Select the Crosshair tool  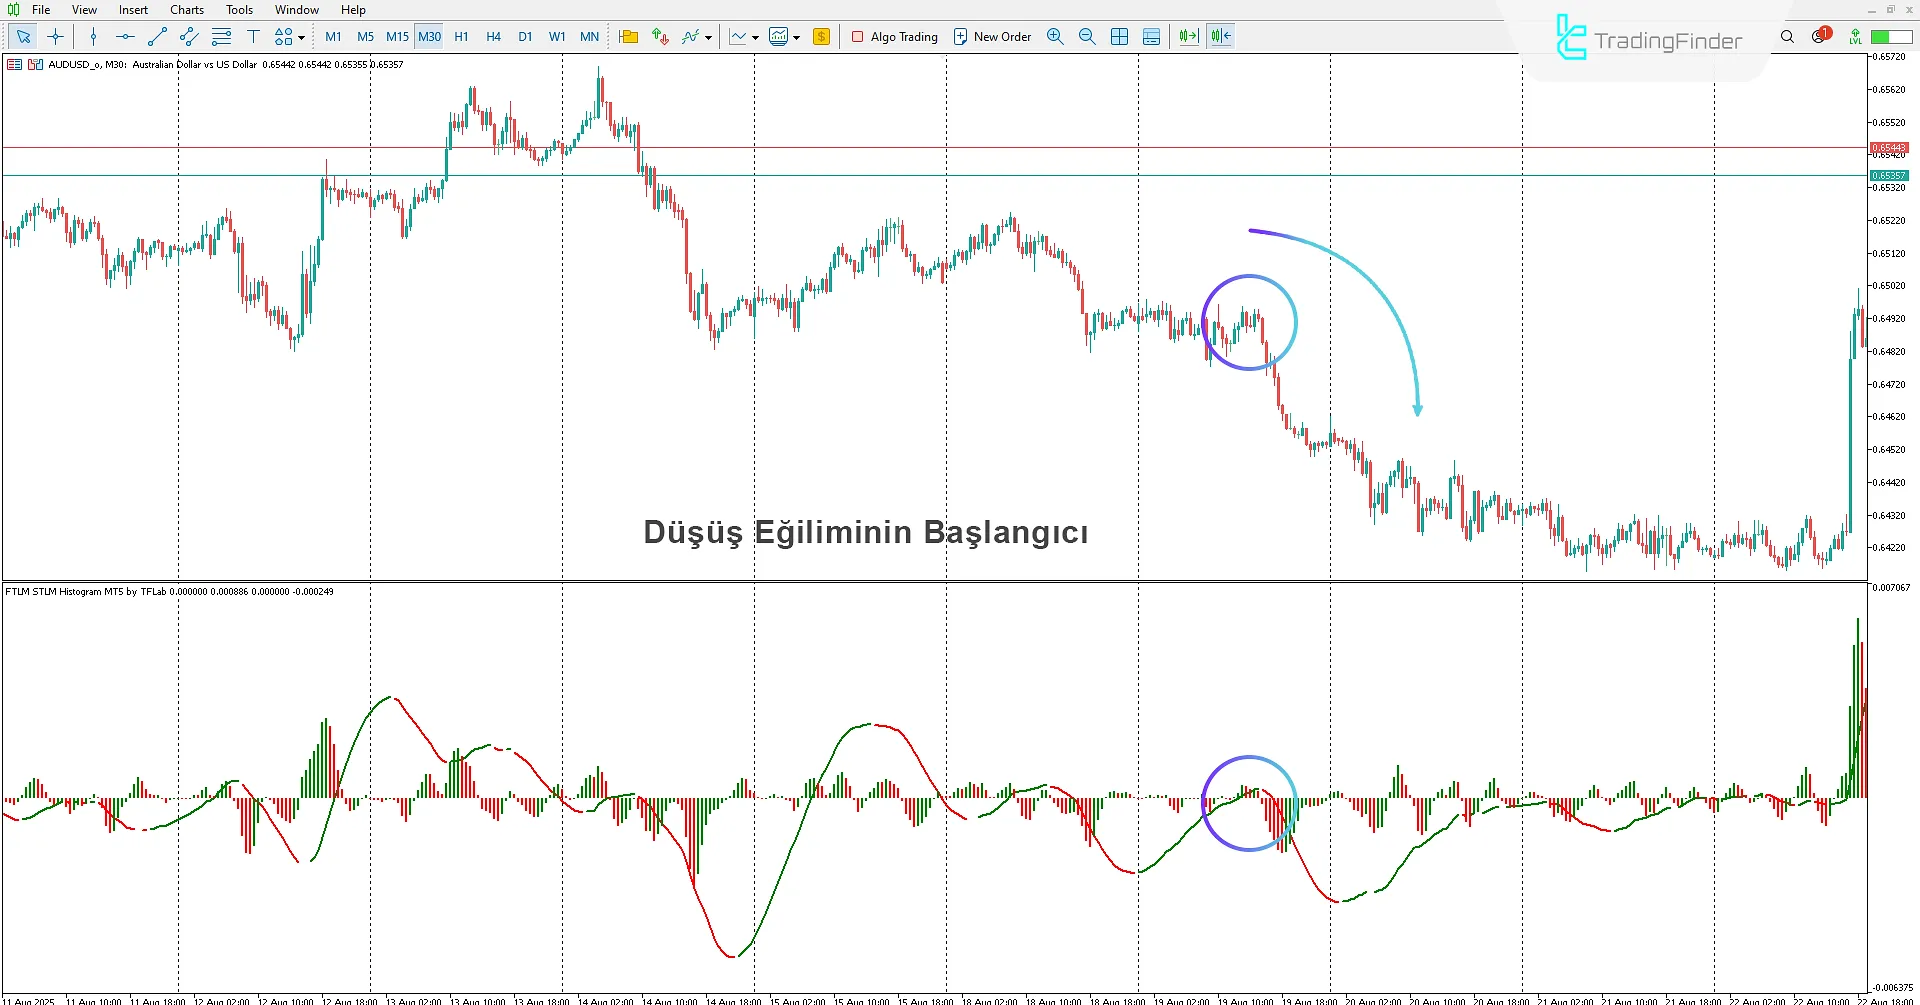tap(55, 36)
